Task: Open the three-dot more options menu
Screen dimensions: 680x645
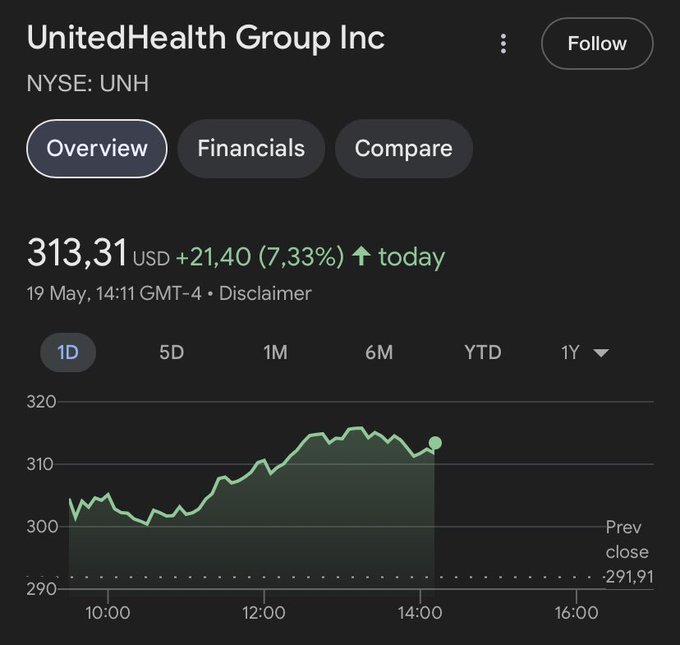Action: pos(503,44)
